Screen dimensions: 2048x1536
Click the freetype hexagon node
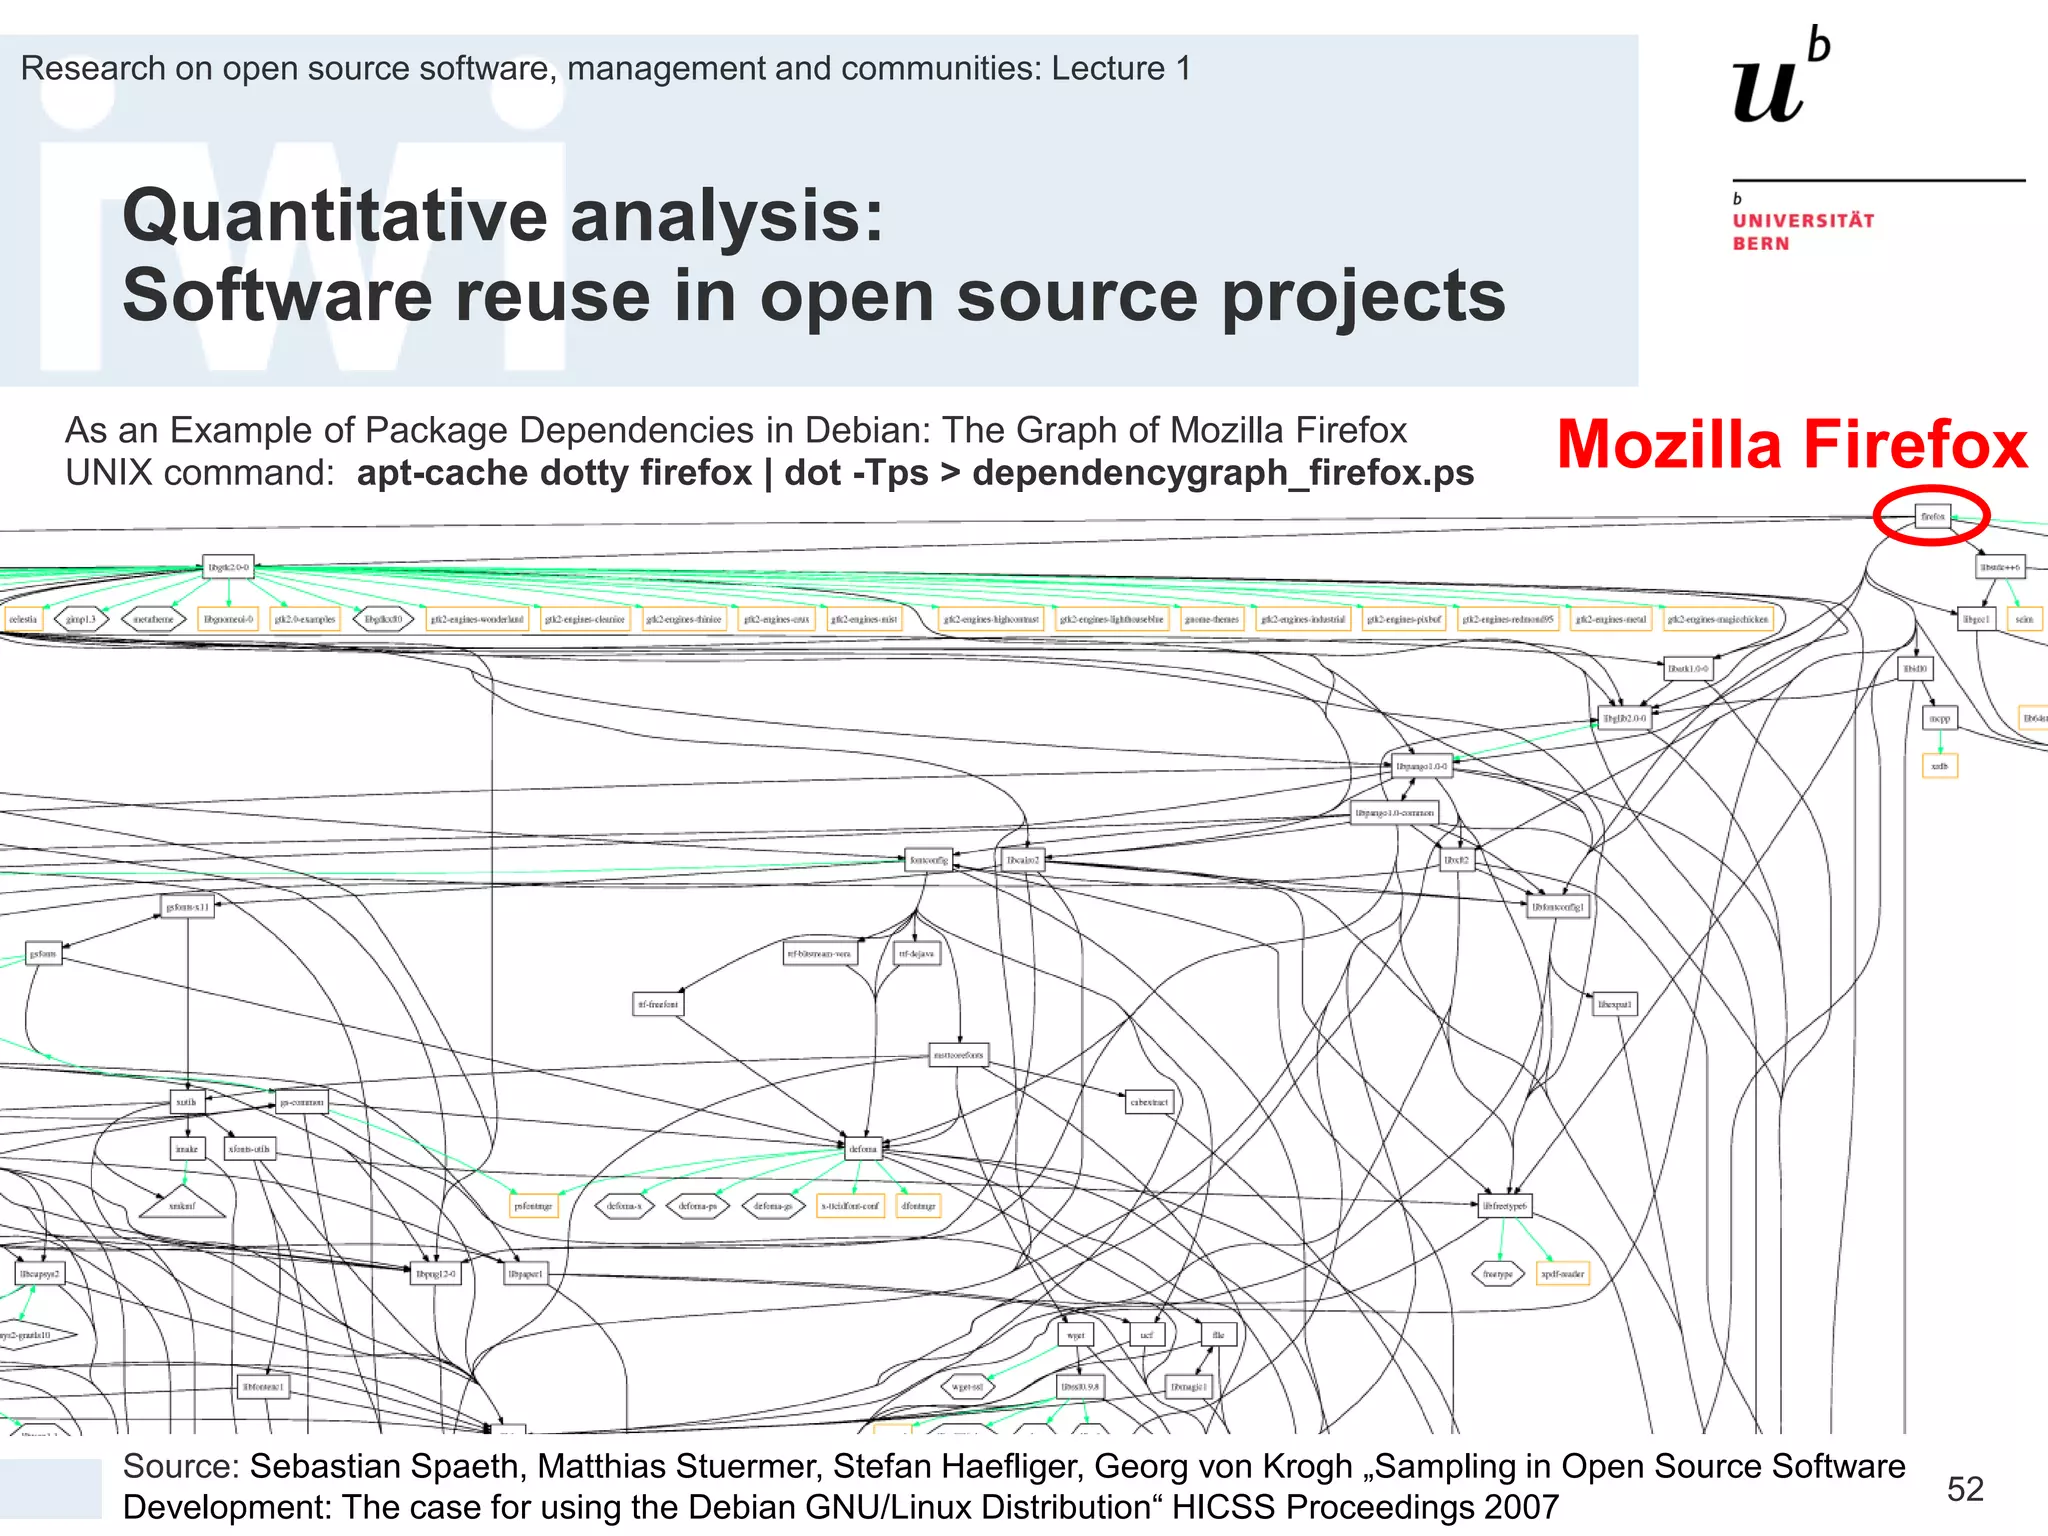click(x=1497, y=1274)
